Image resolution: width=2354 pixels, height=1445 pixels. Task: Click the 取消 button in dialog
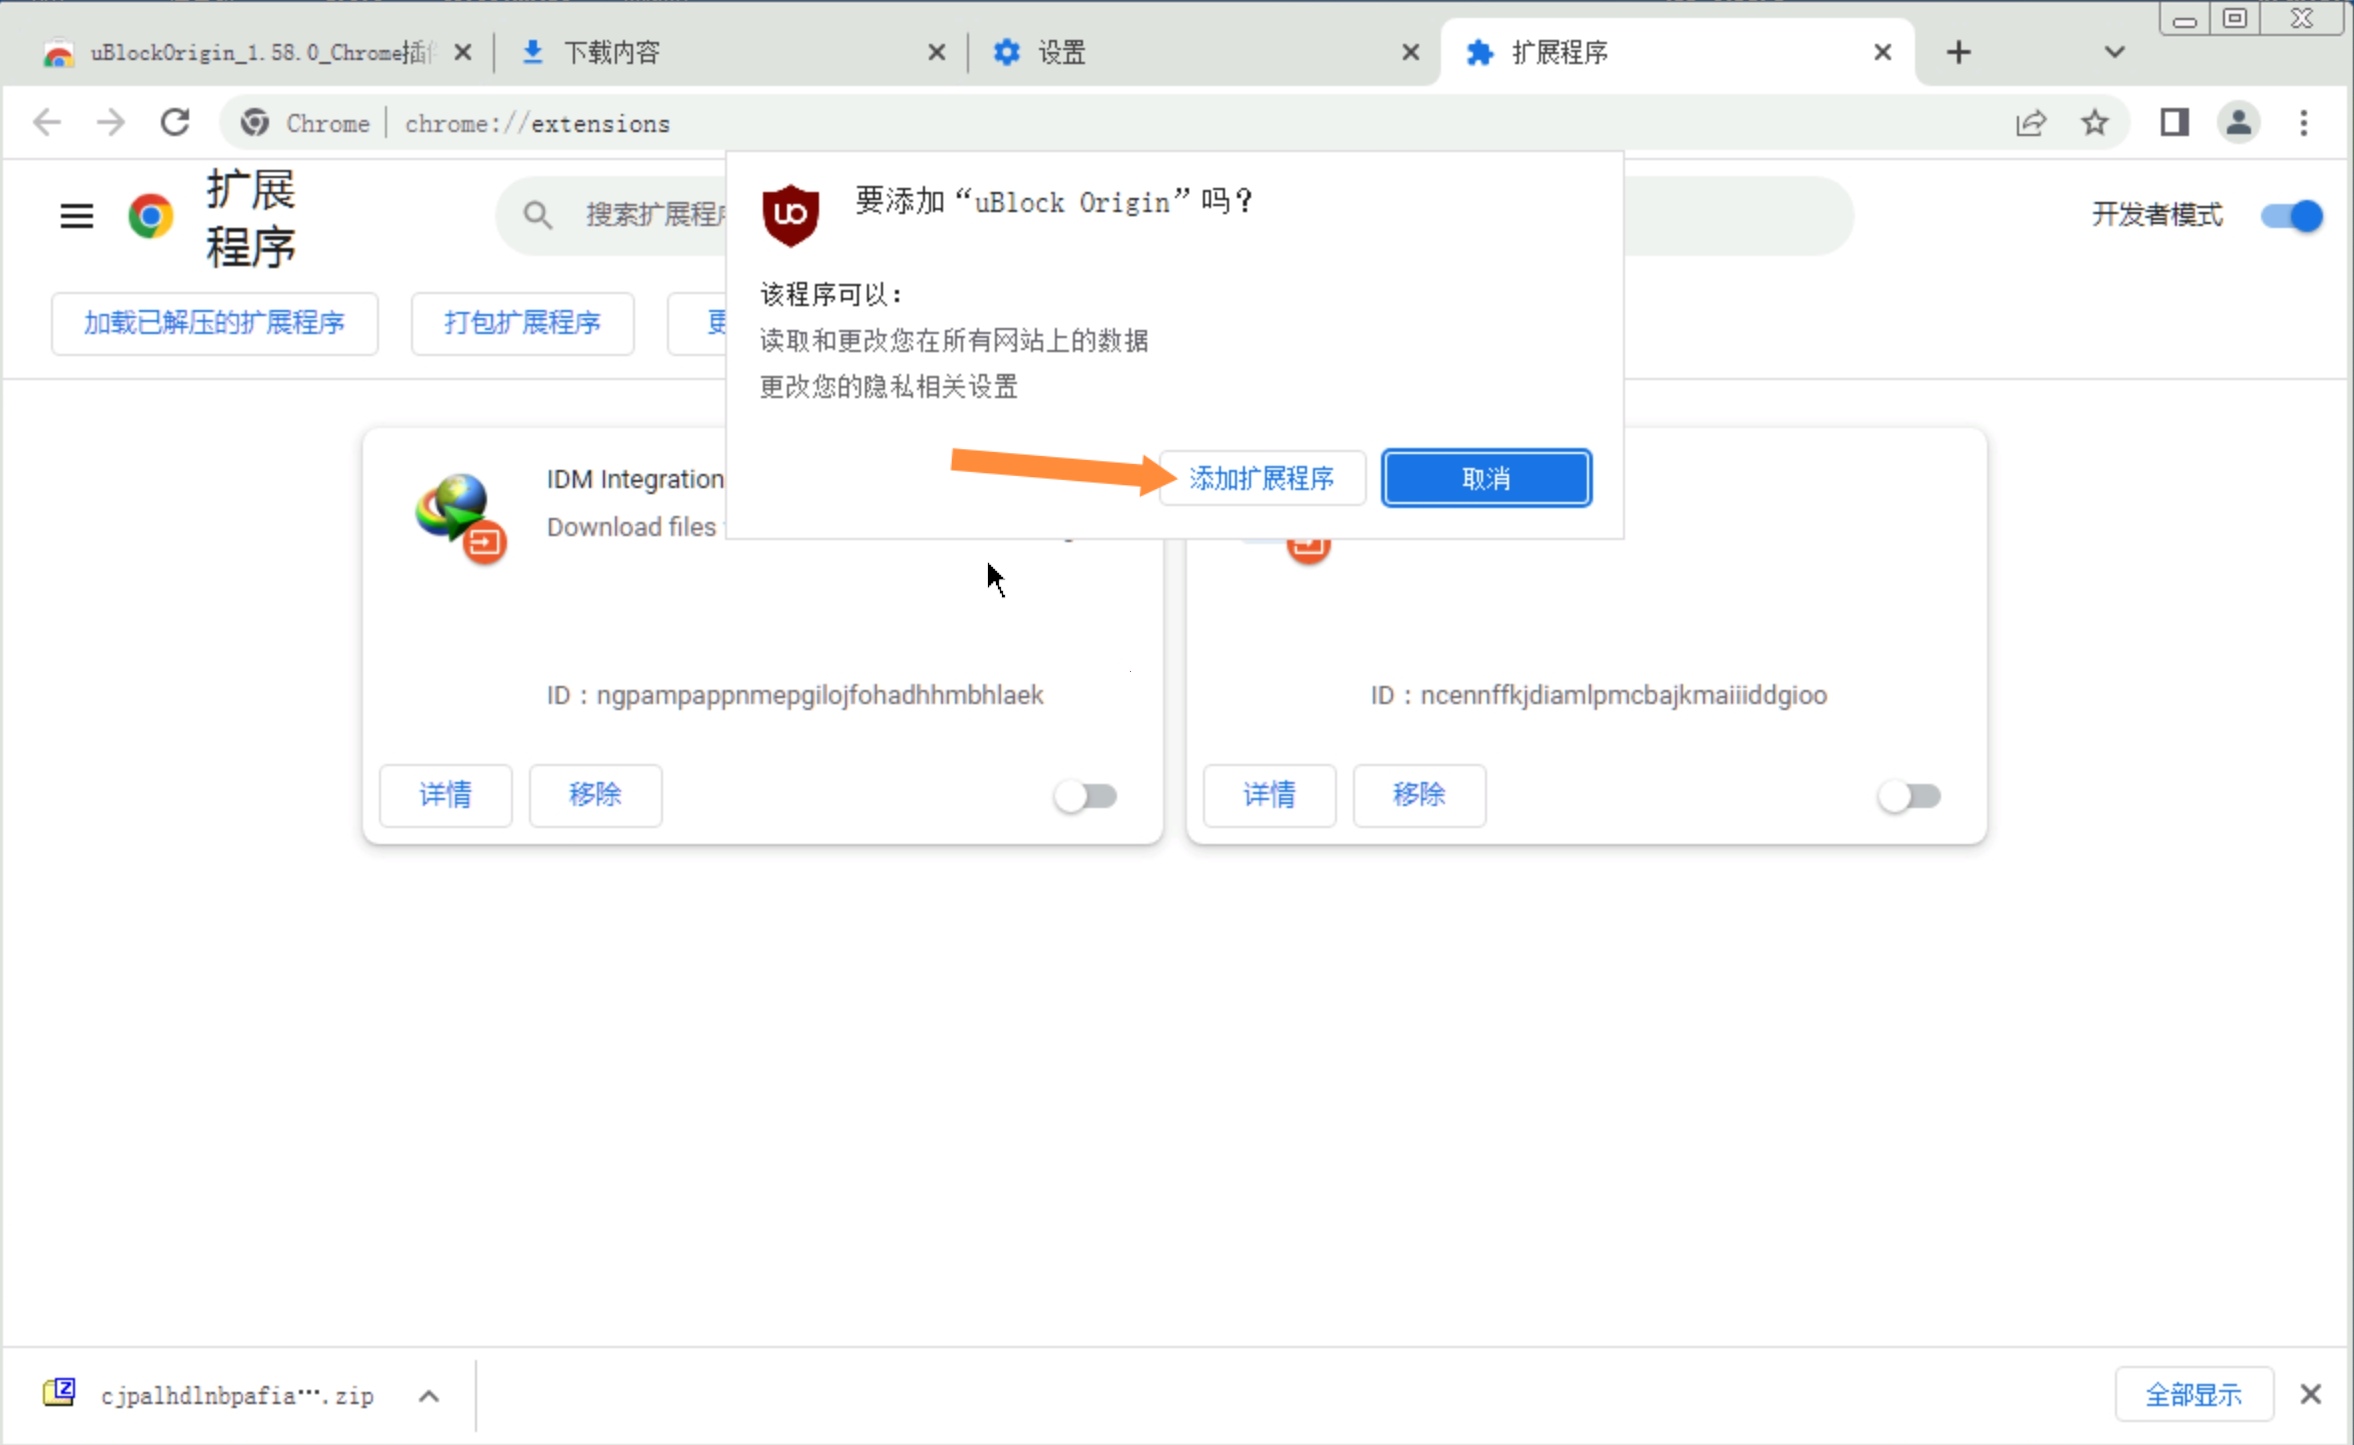tap(1486, 478)
